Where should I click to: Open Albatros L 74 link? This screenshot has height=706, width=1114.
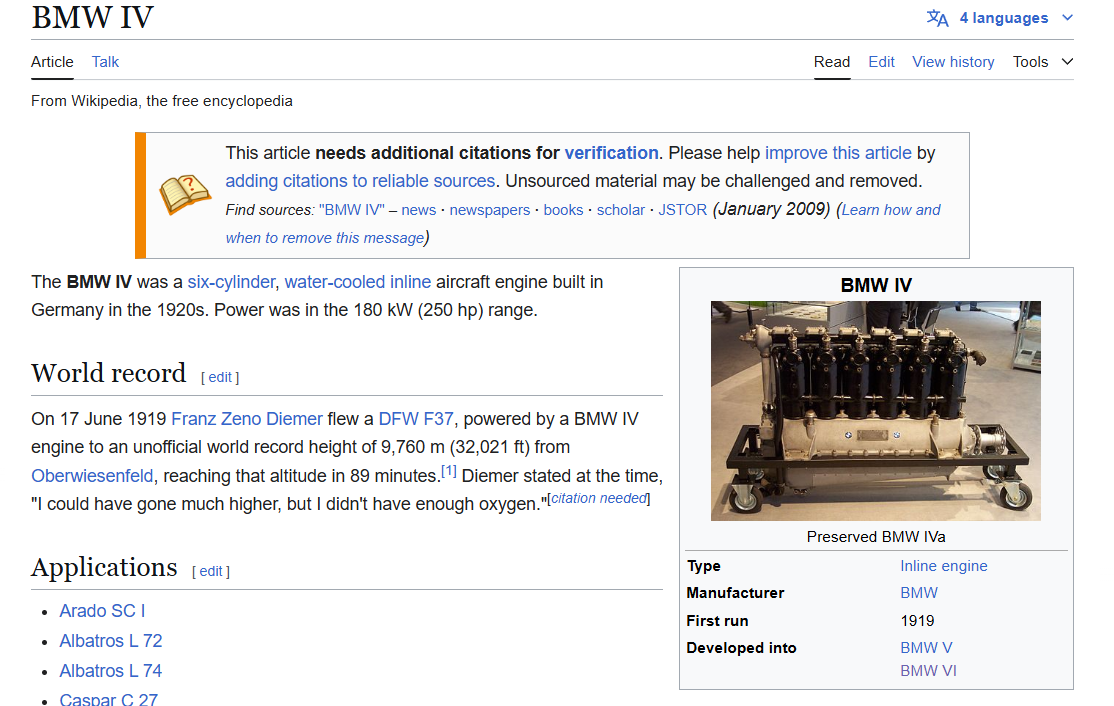click(111, 670)
